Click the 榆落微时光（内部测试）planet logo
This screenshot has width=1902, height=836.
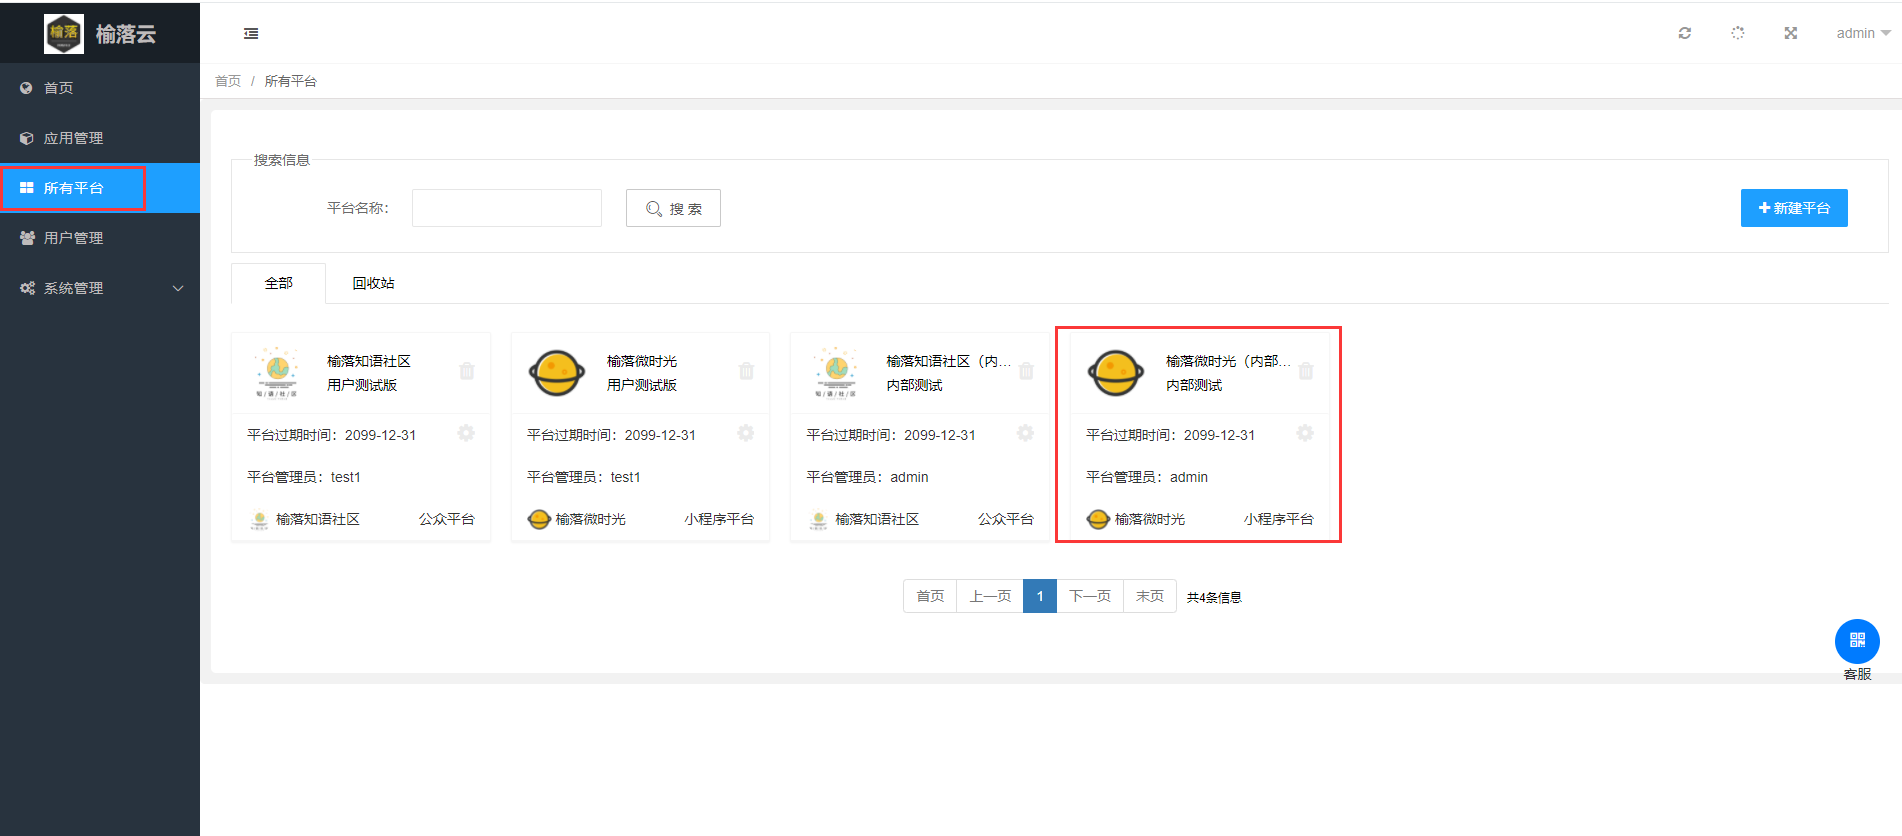(x=1116, y=372)
